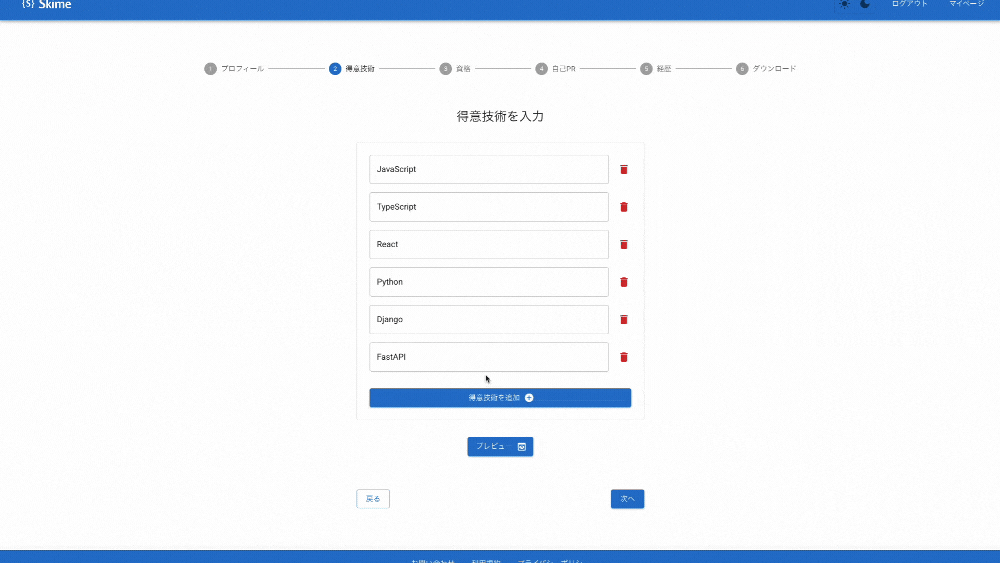Focus the JavaScript input field
Screen dimensions: 1000x563
coord(489,170)
